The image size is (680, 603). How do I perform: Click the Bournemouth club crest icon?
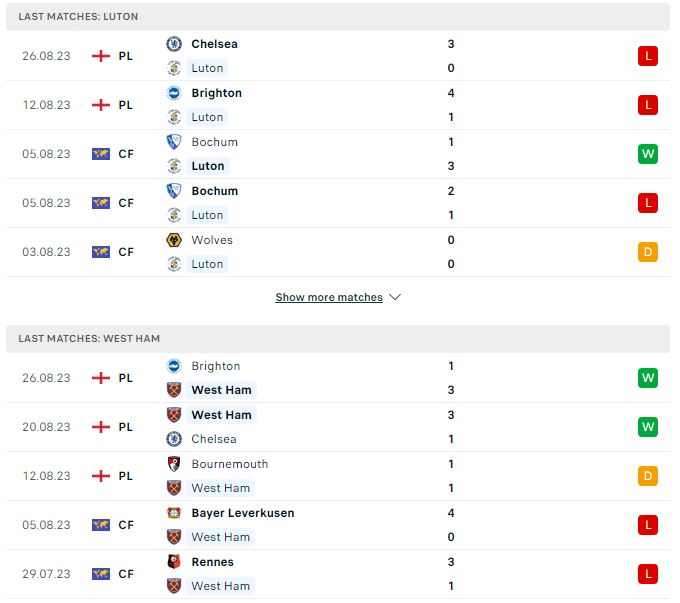click(x=174, y=464)
